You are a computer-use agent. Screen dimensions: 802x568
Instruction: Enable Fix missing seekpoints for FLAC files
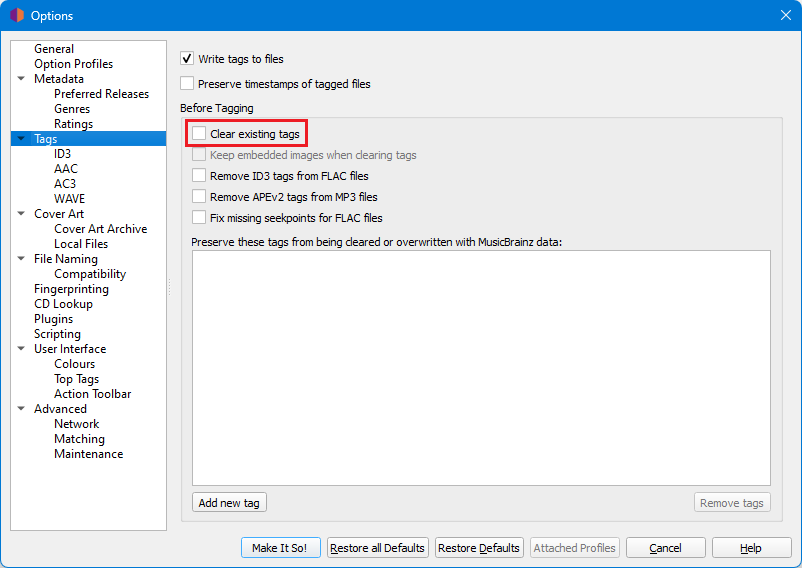(x=199, y=217)
